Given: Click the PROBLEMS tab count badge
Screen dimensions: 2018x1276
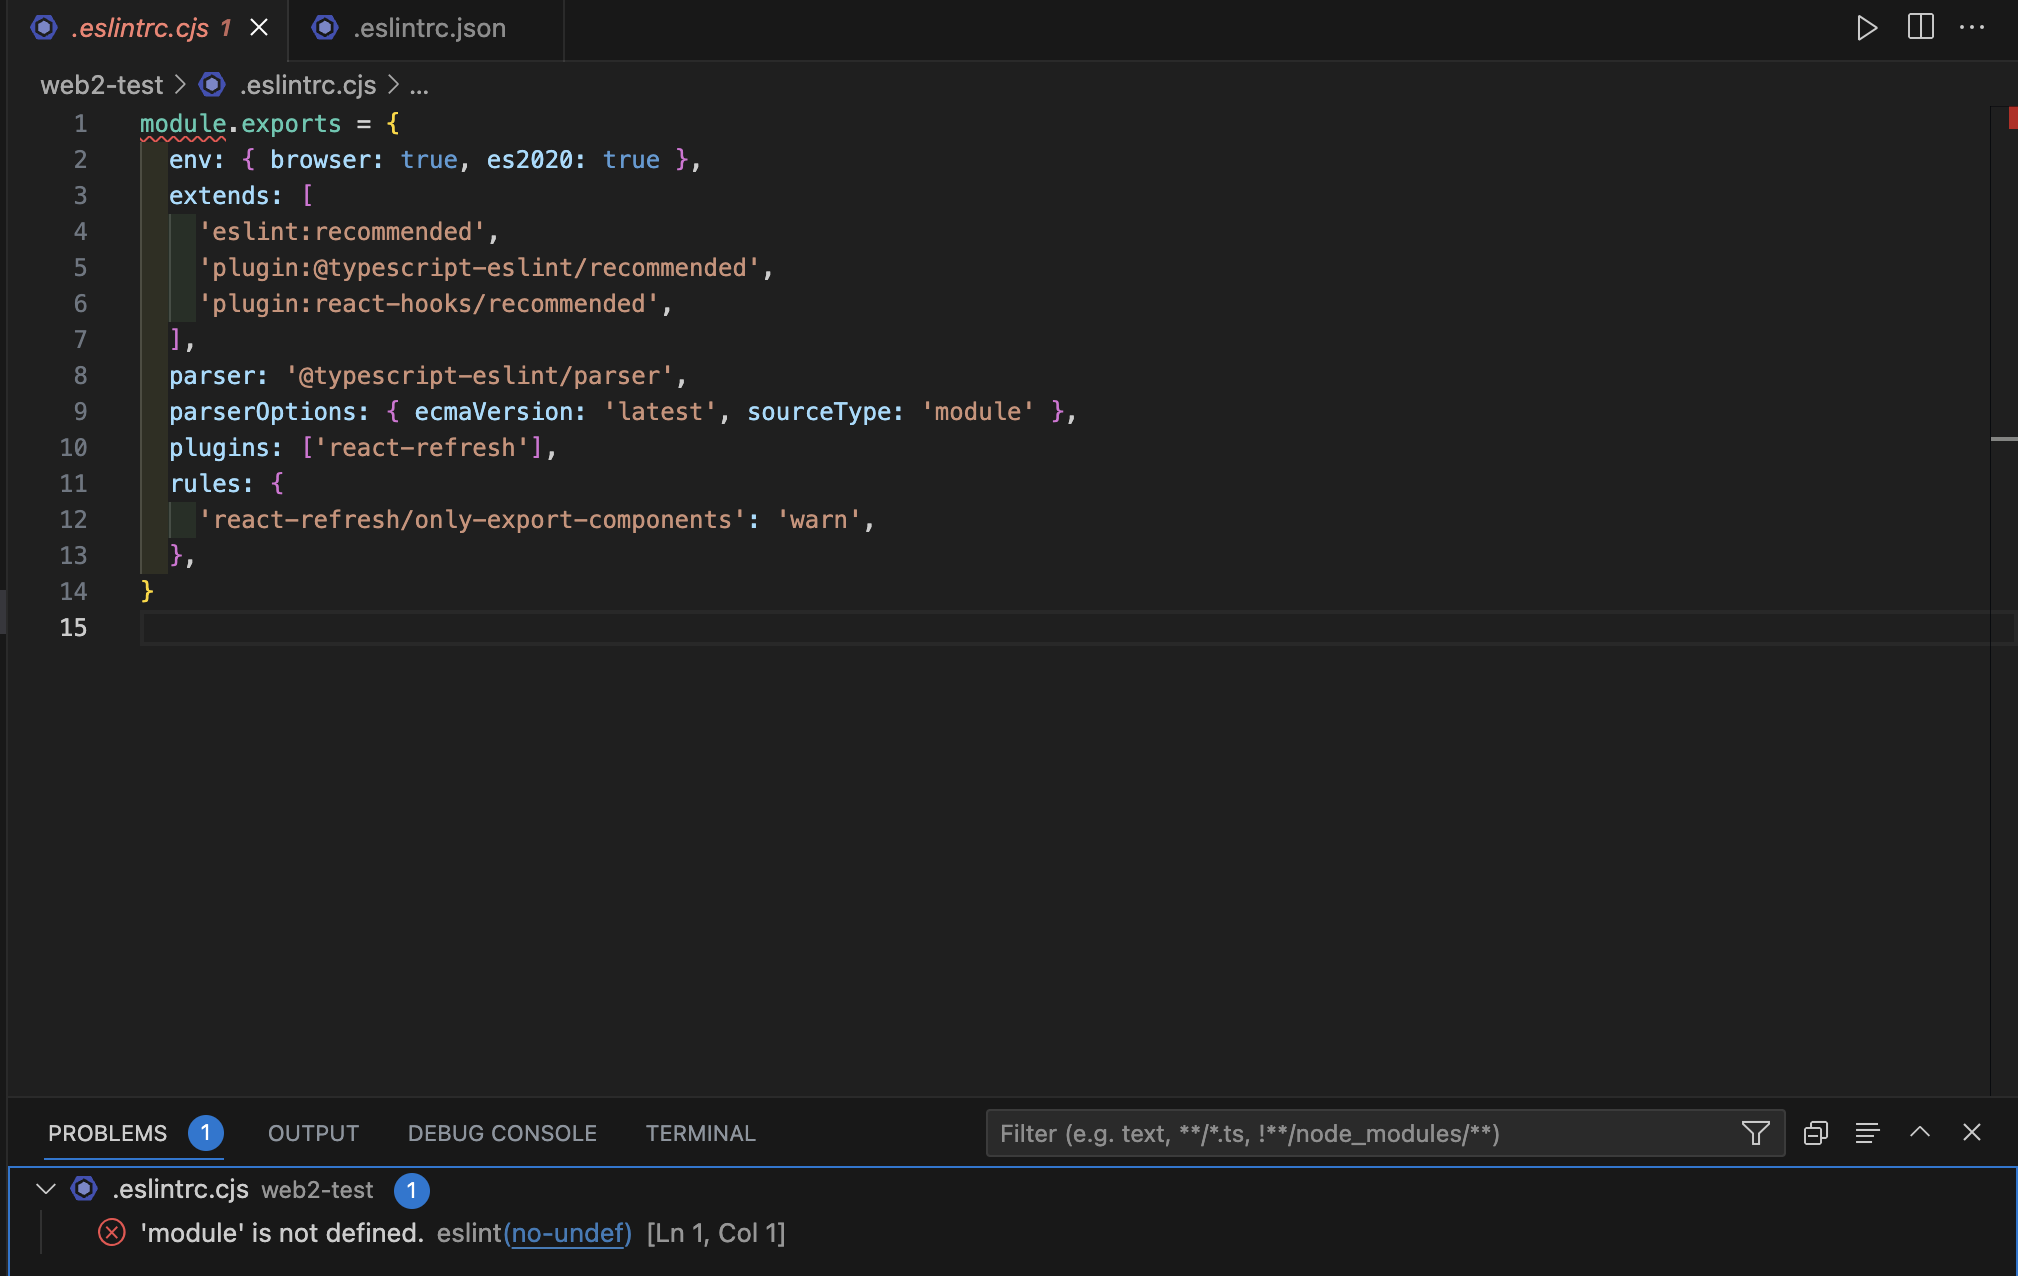Looking at the screenshot, I should tap(205, 1133).
